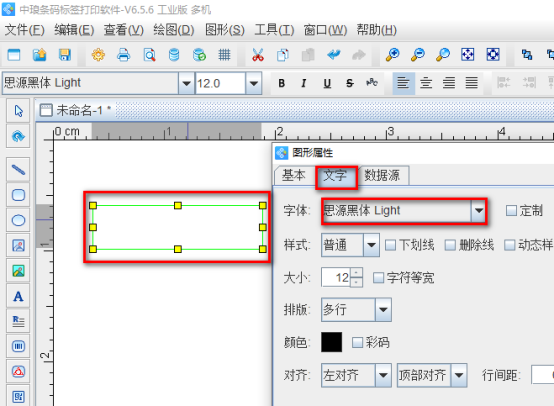The image size is (554, 406).
Task: Expand the 排版 多行 layout dropdown
Action: (356, 310)
